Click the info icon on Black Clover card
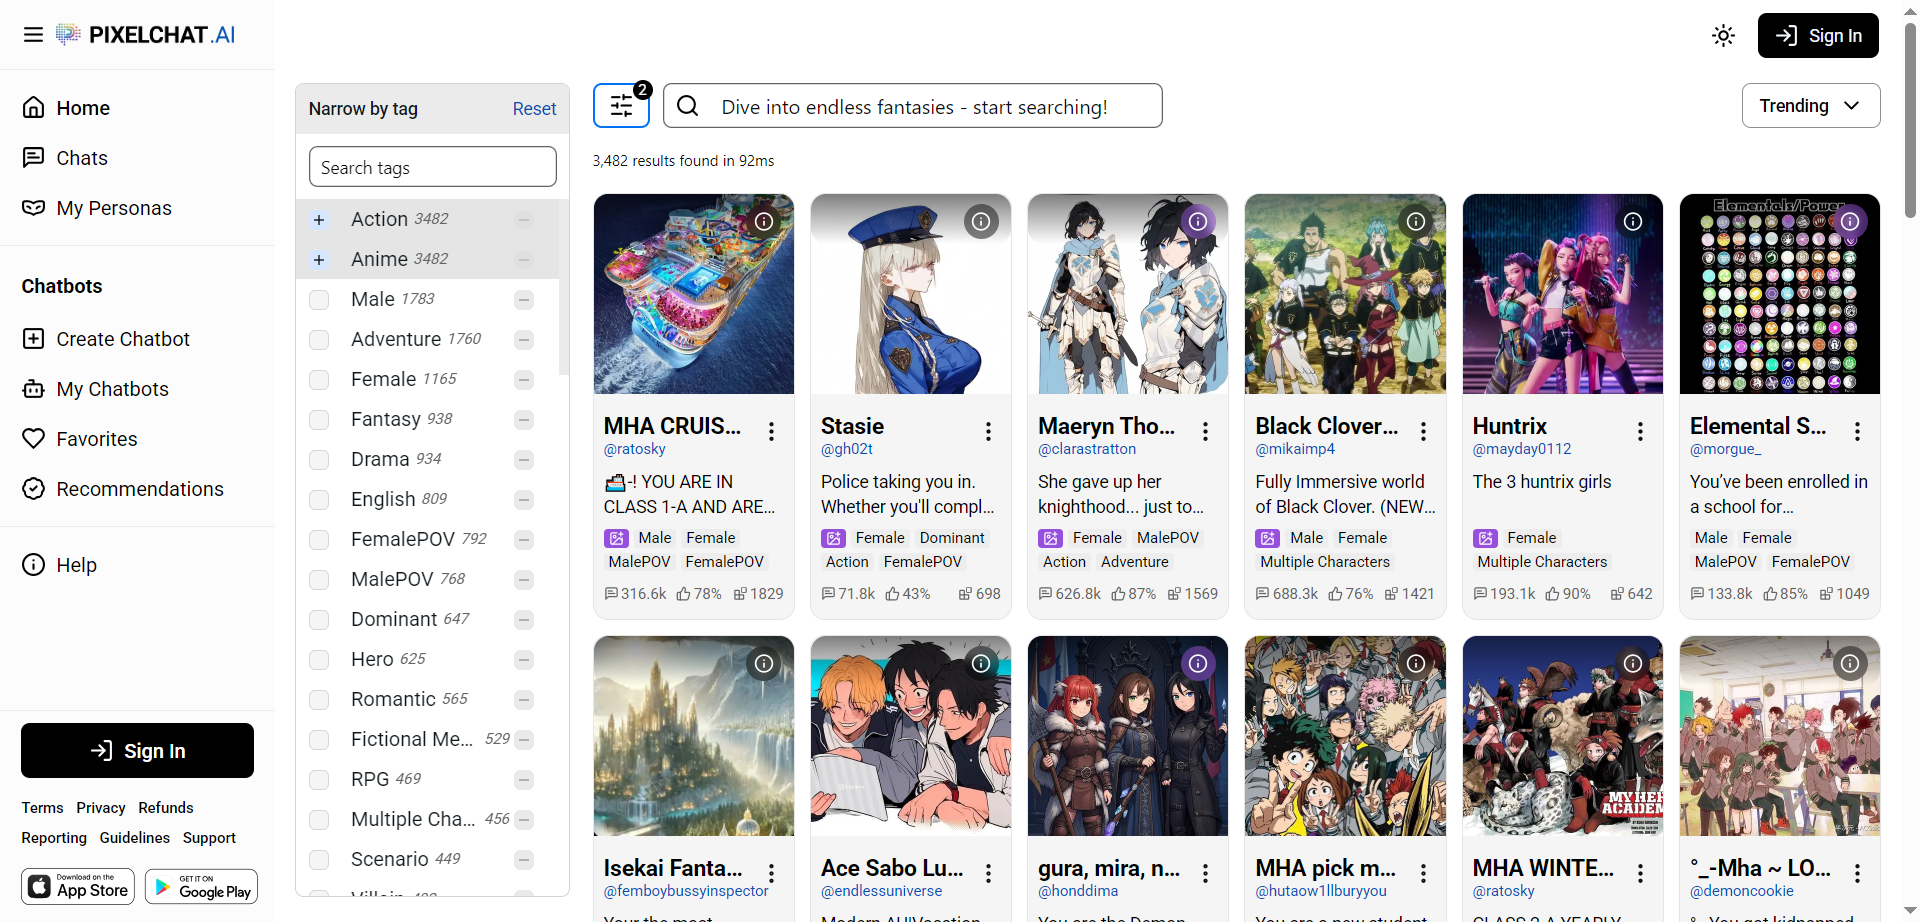This screenshot has width=1920, height=922. [x=1416, y=221]
